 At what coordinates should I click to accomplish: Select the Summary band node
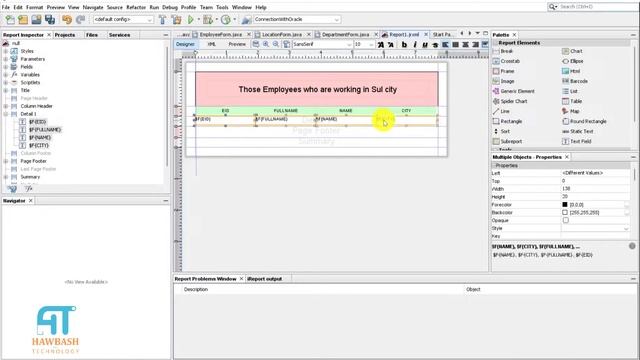point(30,177)
